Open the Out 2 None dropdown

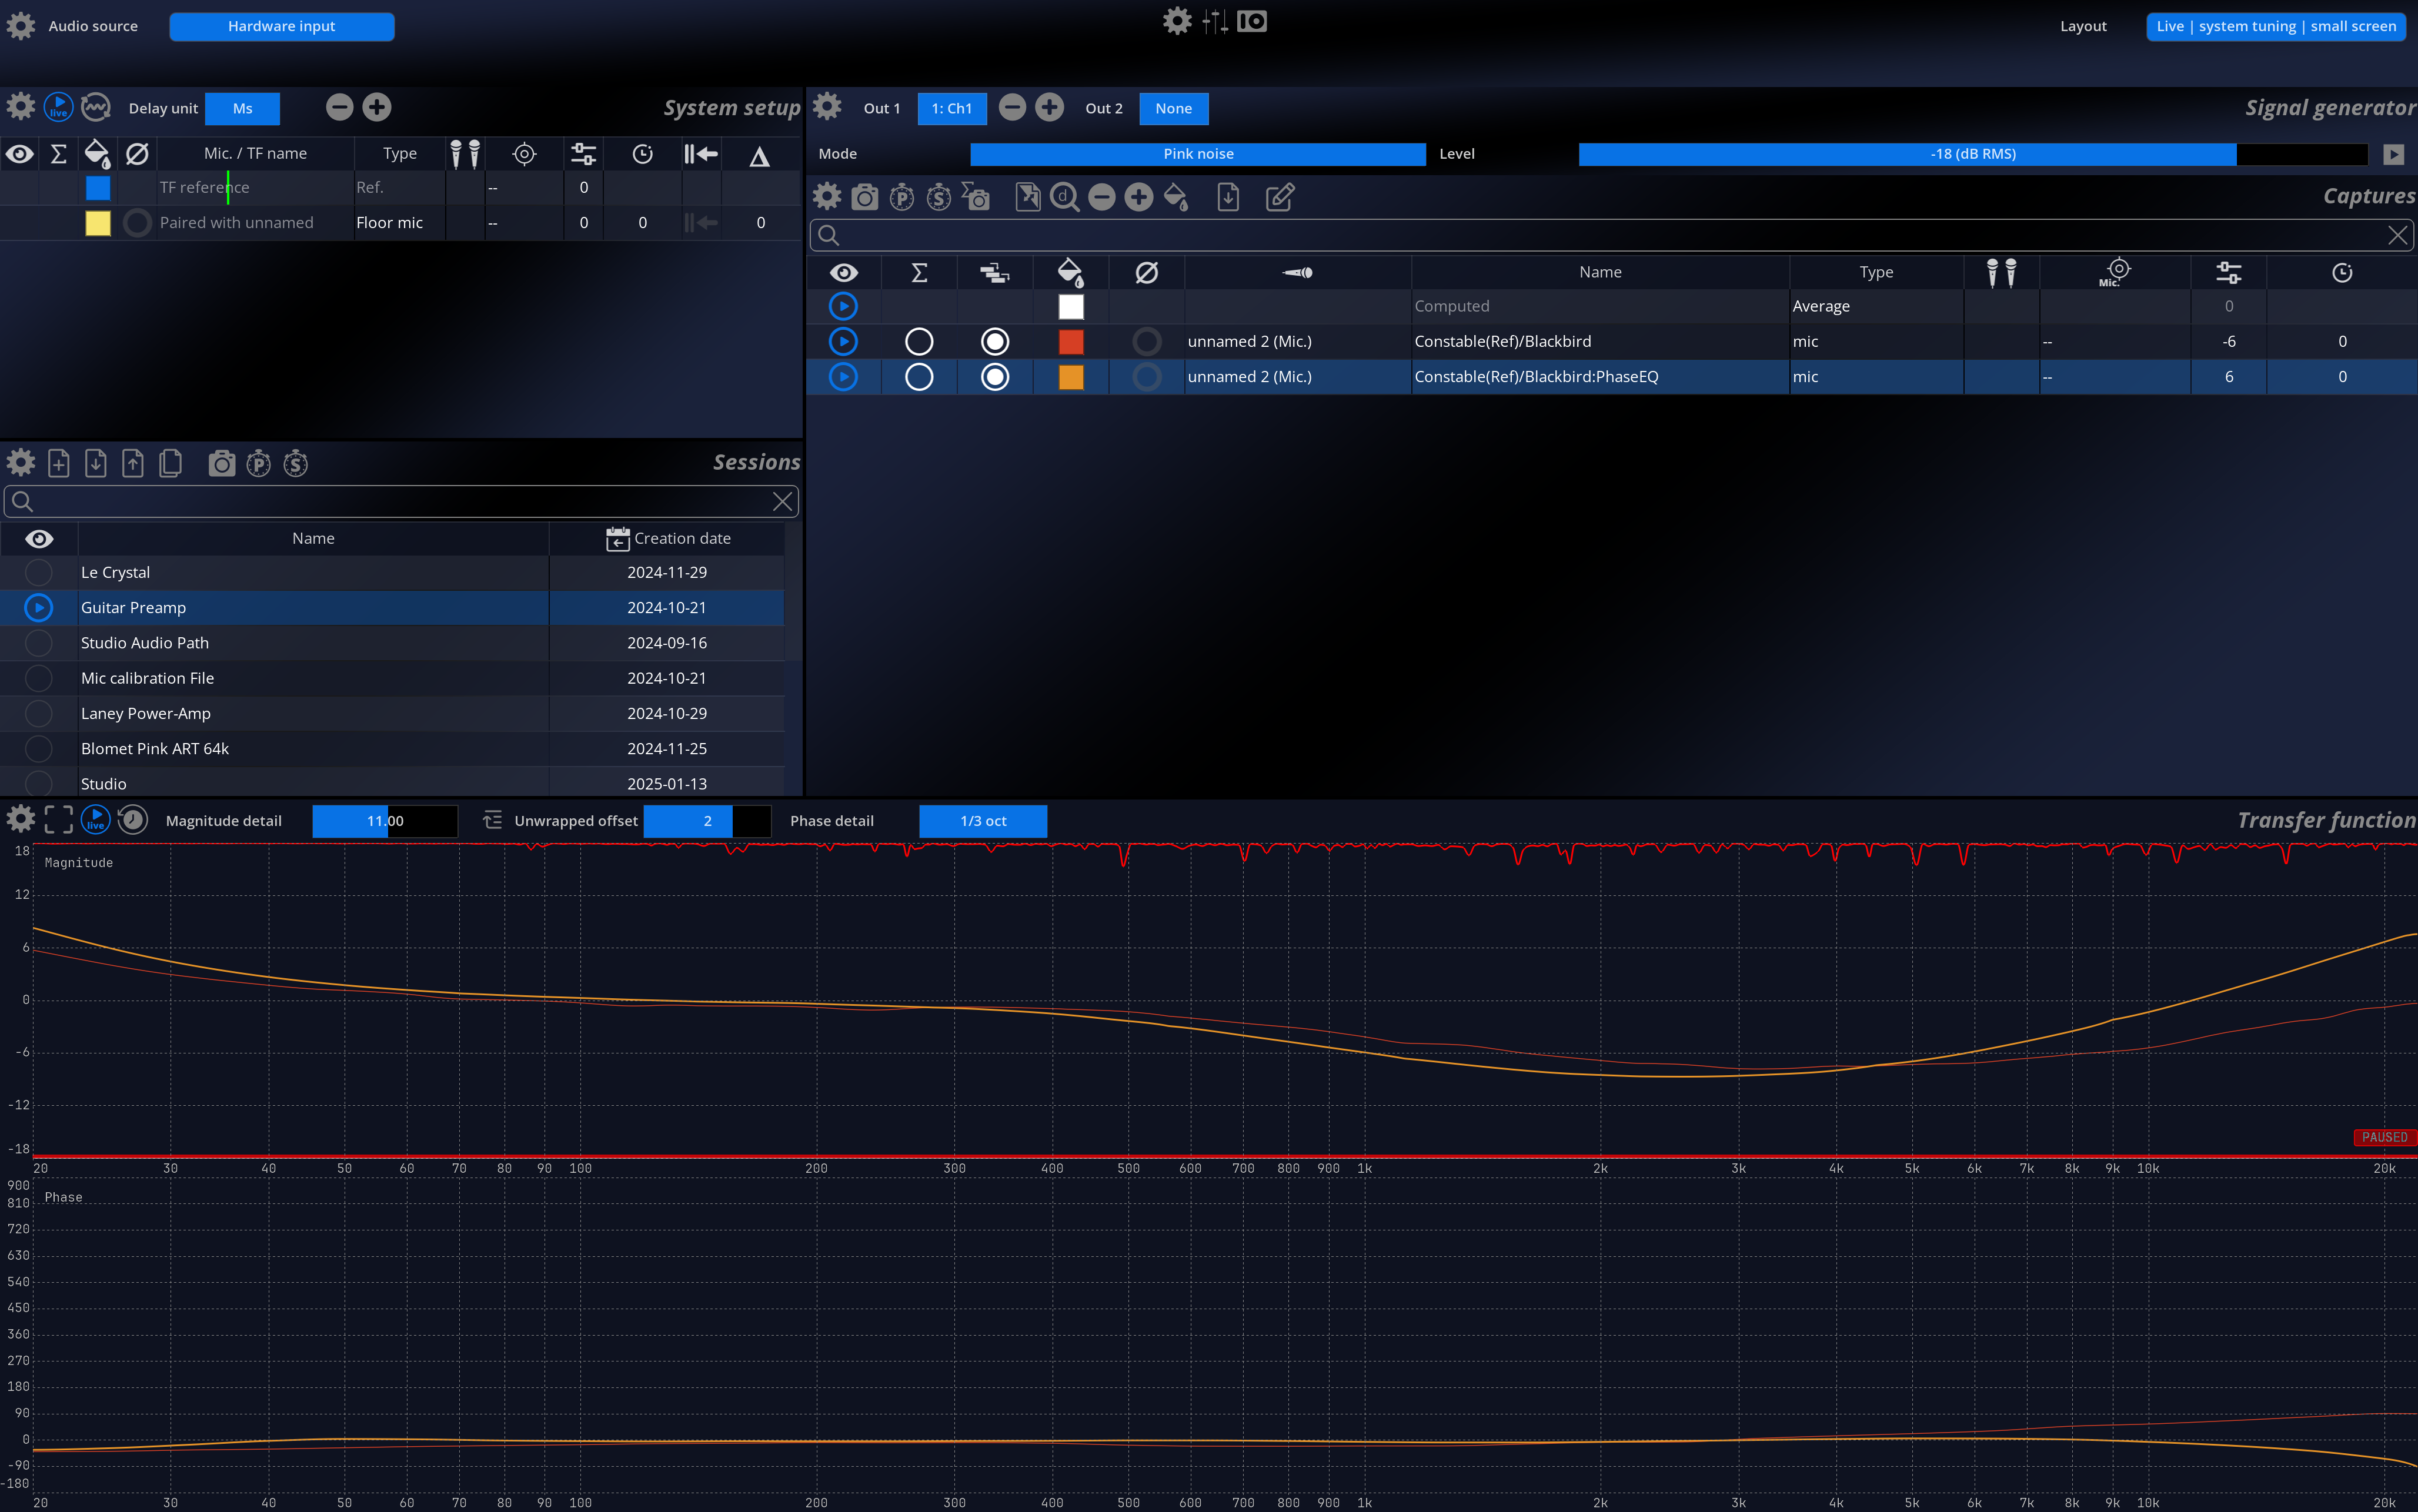click(x=1174, y=109)
